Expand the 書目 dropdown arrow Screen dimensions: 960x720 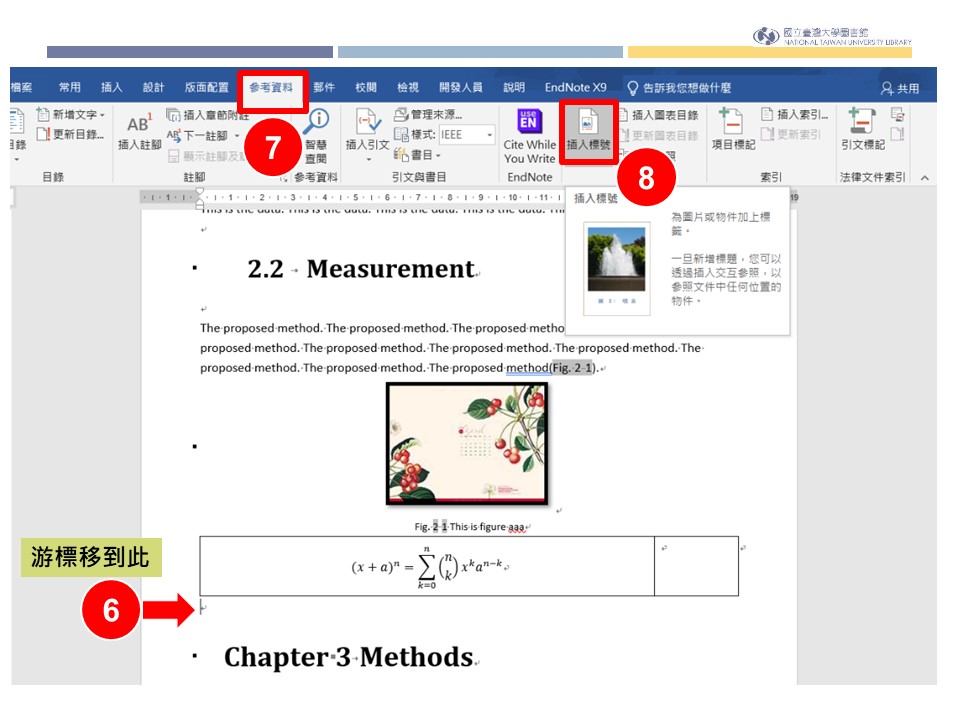click(438, 155)
